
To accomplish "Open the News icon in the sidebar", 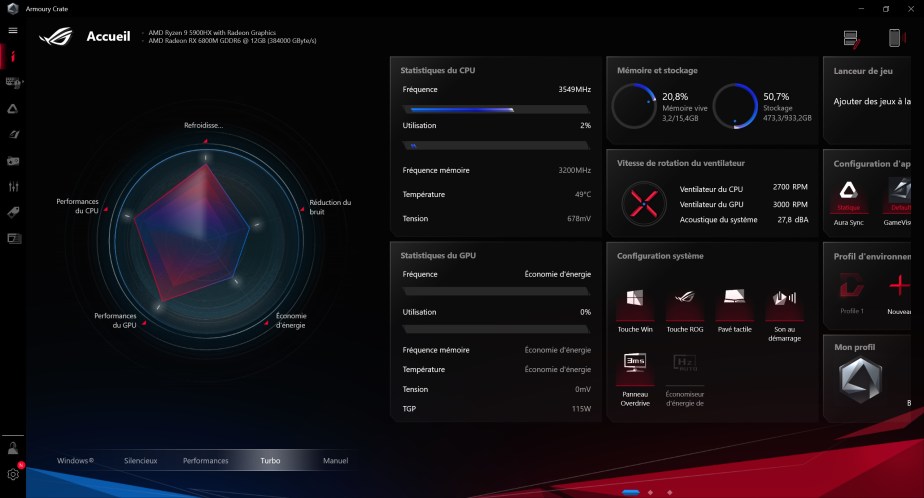I will [x=14, y=238].
